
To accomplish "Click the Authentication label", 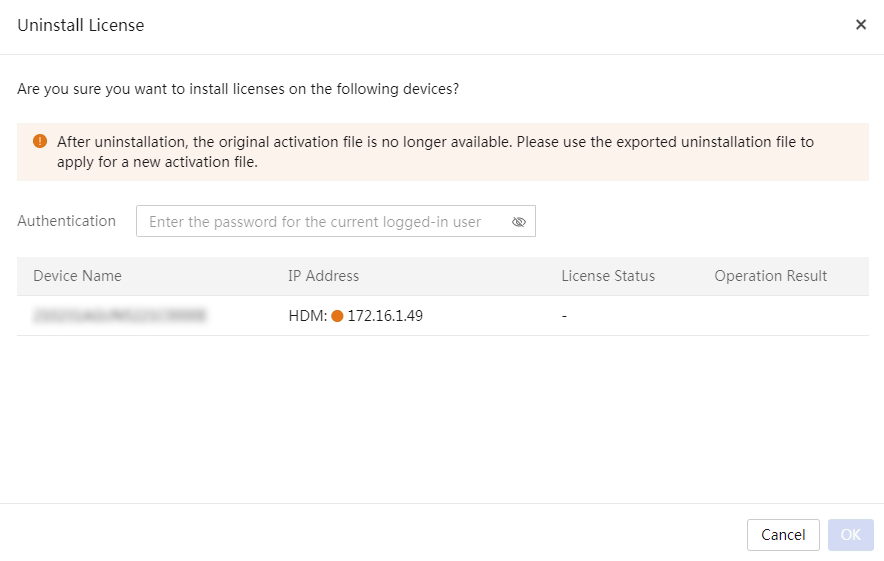I will click(x=66, y=221).
